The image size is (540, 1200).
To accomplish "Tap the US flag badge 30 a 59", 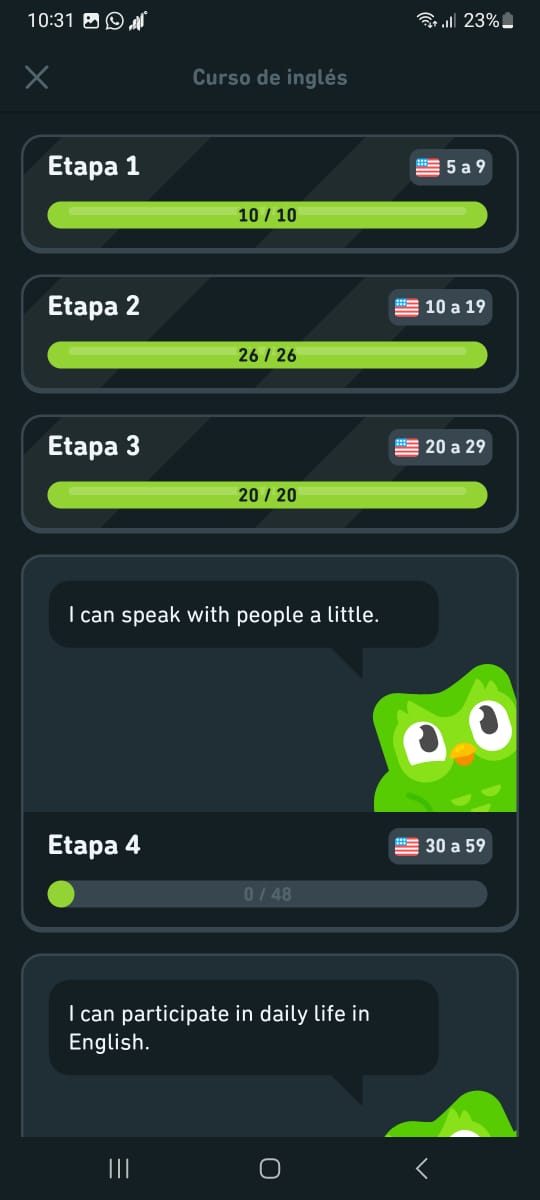I will tap(440, 846).
